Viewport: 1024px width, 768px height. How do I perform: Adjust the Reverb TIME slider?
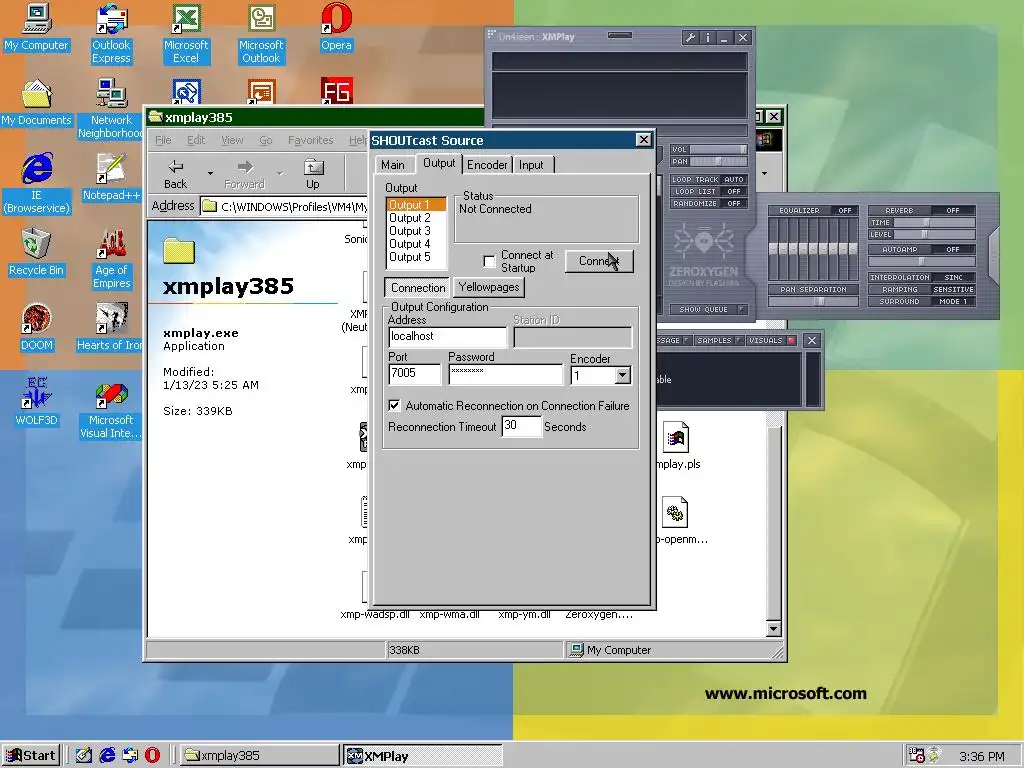[x=935, y=223]
